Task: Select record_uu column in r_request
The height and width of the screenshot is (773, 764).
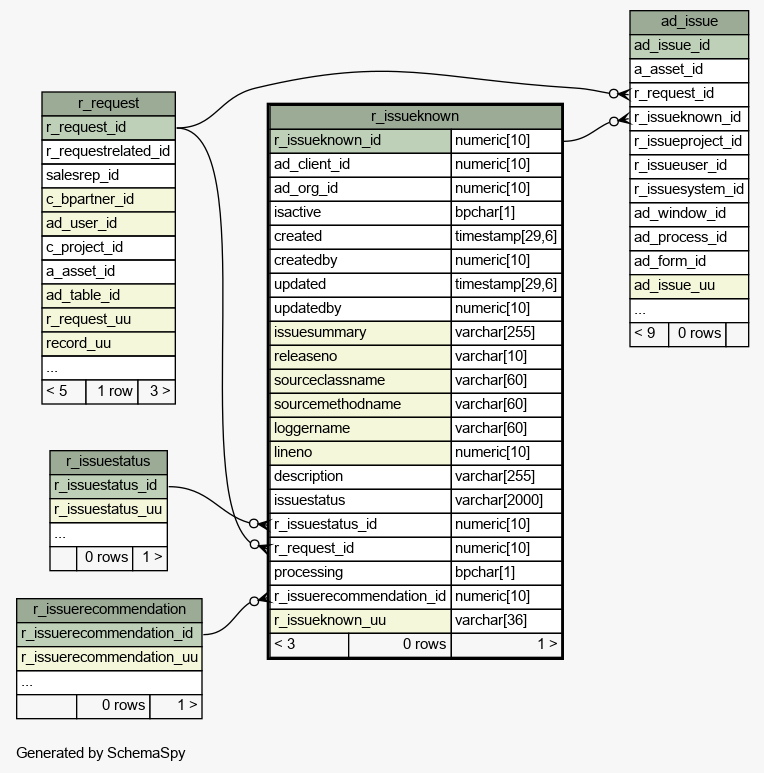Action: pos(108,344)
